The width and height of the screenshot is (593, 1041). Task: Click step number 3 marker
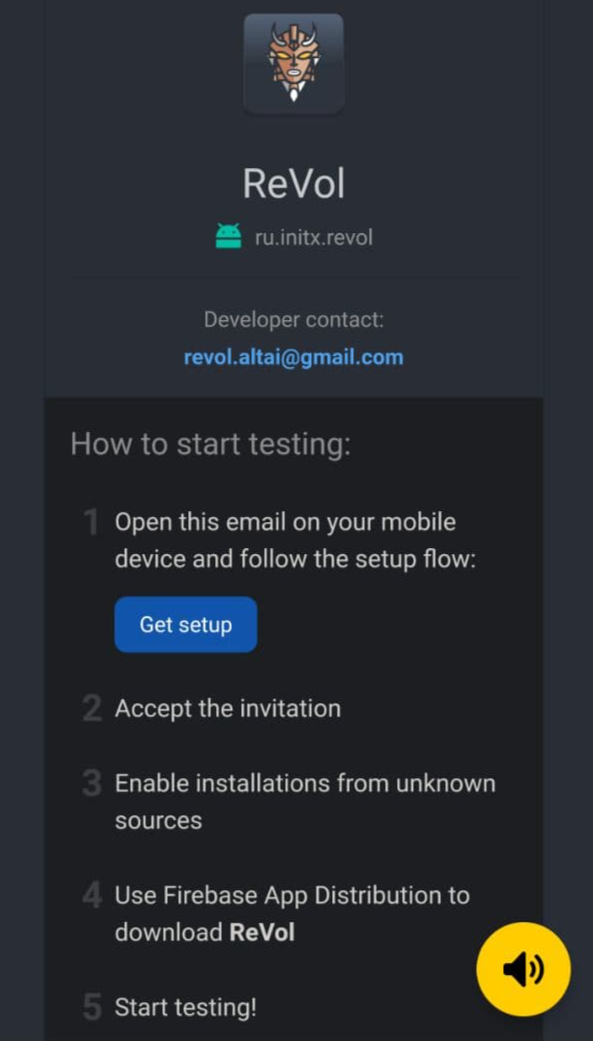pyautogui.click(x=92, y=784)
